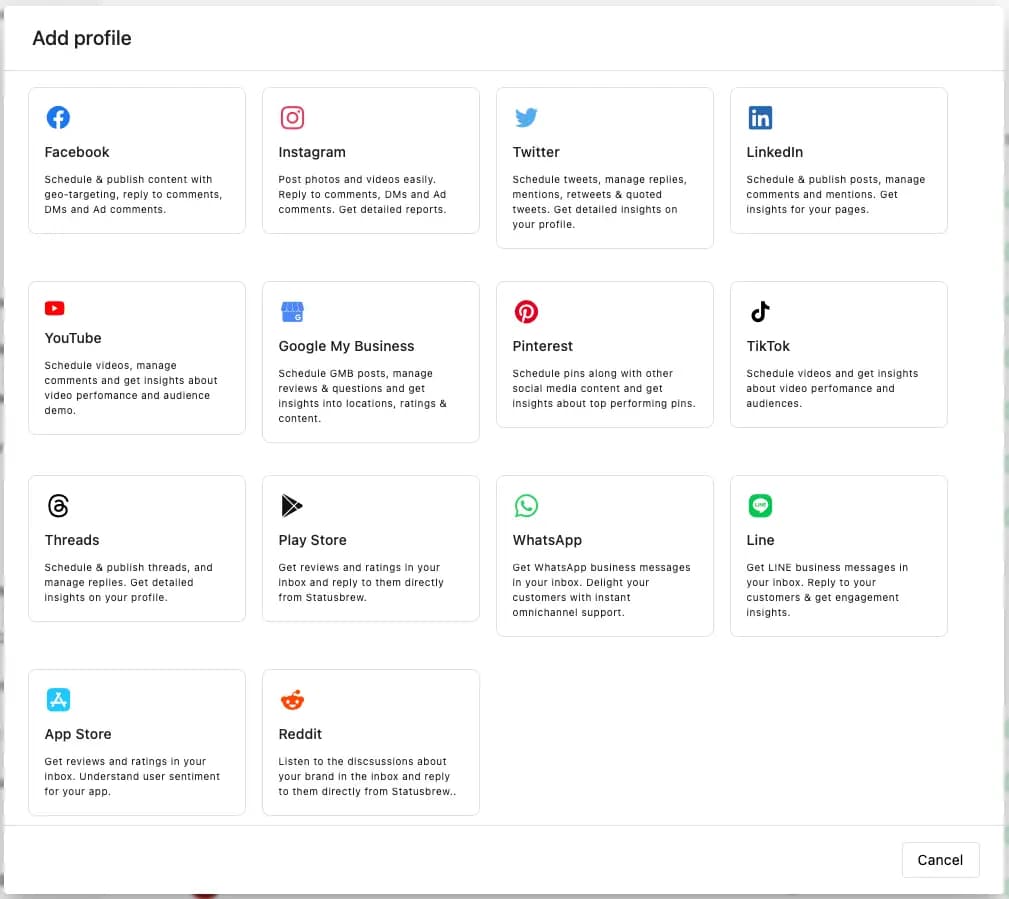Click the Twitter bird icon
The height and width of the screenshot is (899, 1009).
(526, 118)
